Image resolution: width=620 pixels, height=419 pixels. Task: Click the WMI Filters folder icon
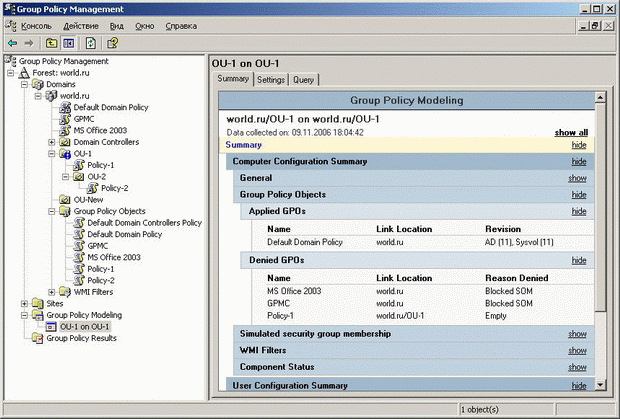[65, 292]
